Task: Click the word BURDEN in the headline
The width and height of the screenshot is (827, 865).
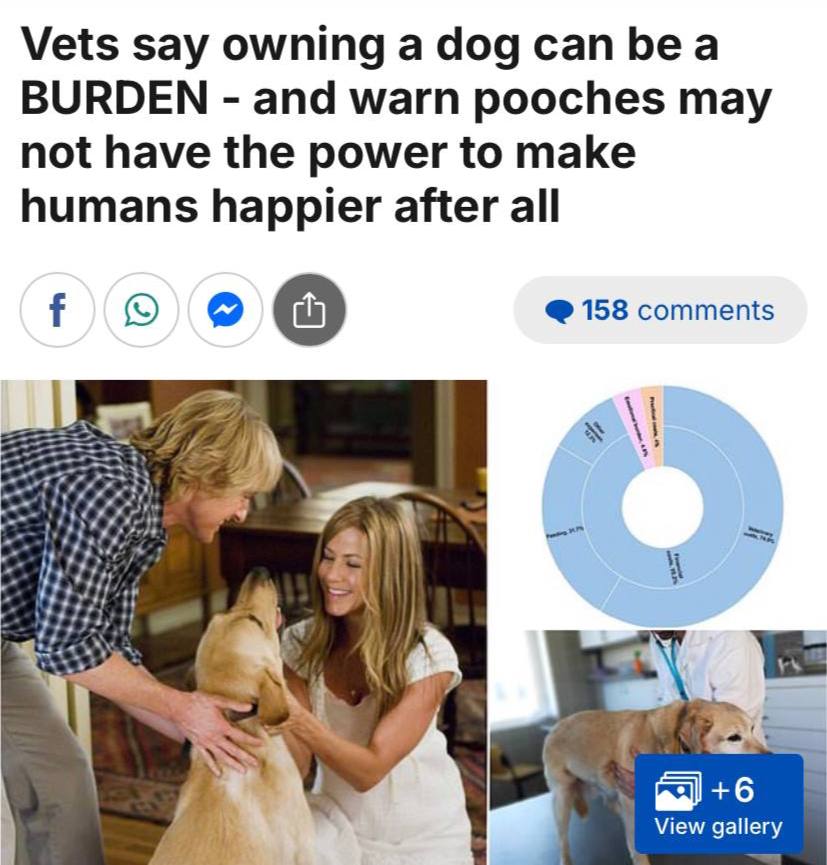Action: click(114, 98)
